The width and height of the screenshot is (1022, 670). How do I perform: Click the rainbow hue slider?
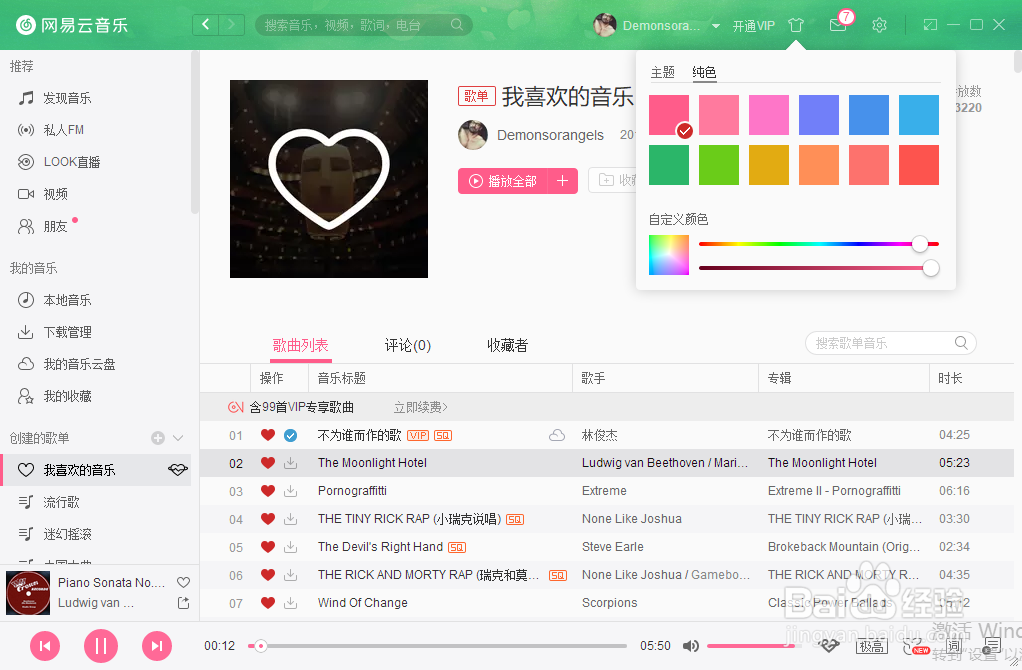click(819, 244)
